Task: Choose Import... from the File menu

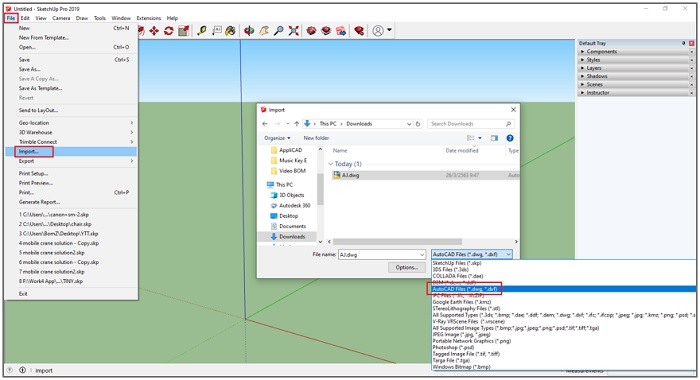Action: (x=71, y=151)
